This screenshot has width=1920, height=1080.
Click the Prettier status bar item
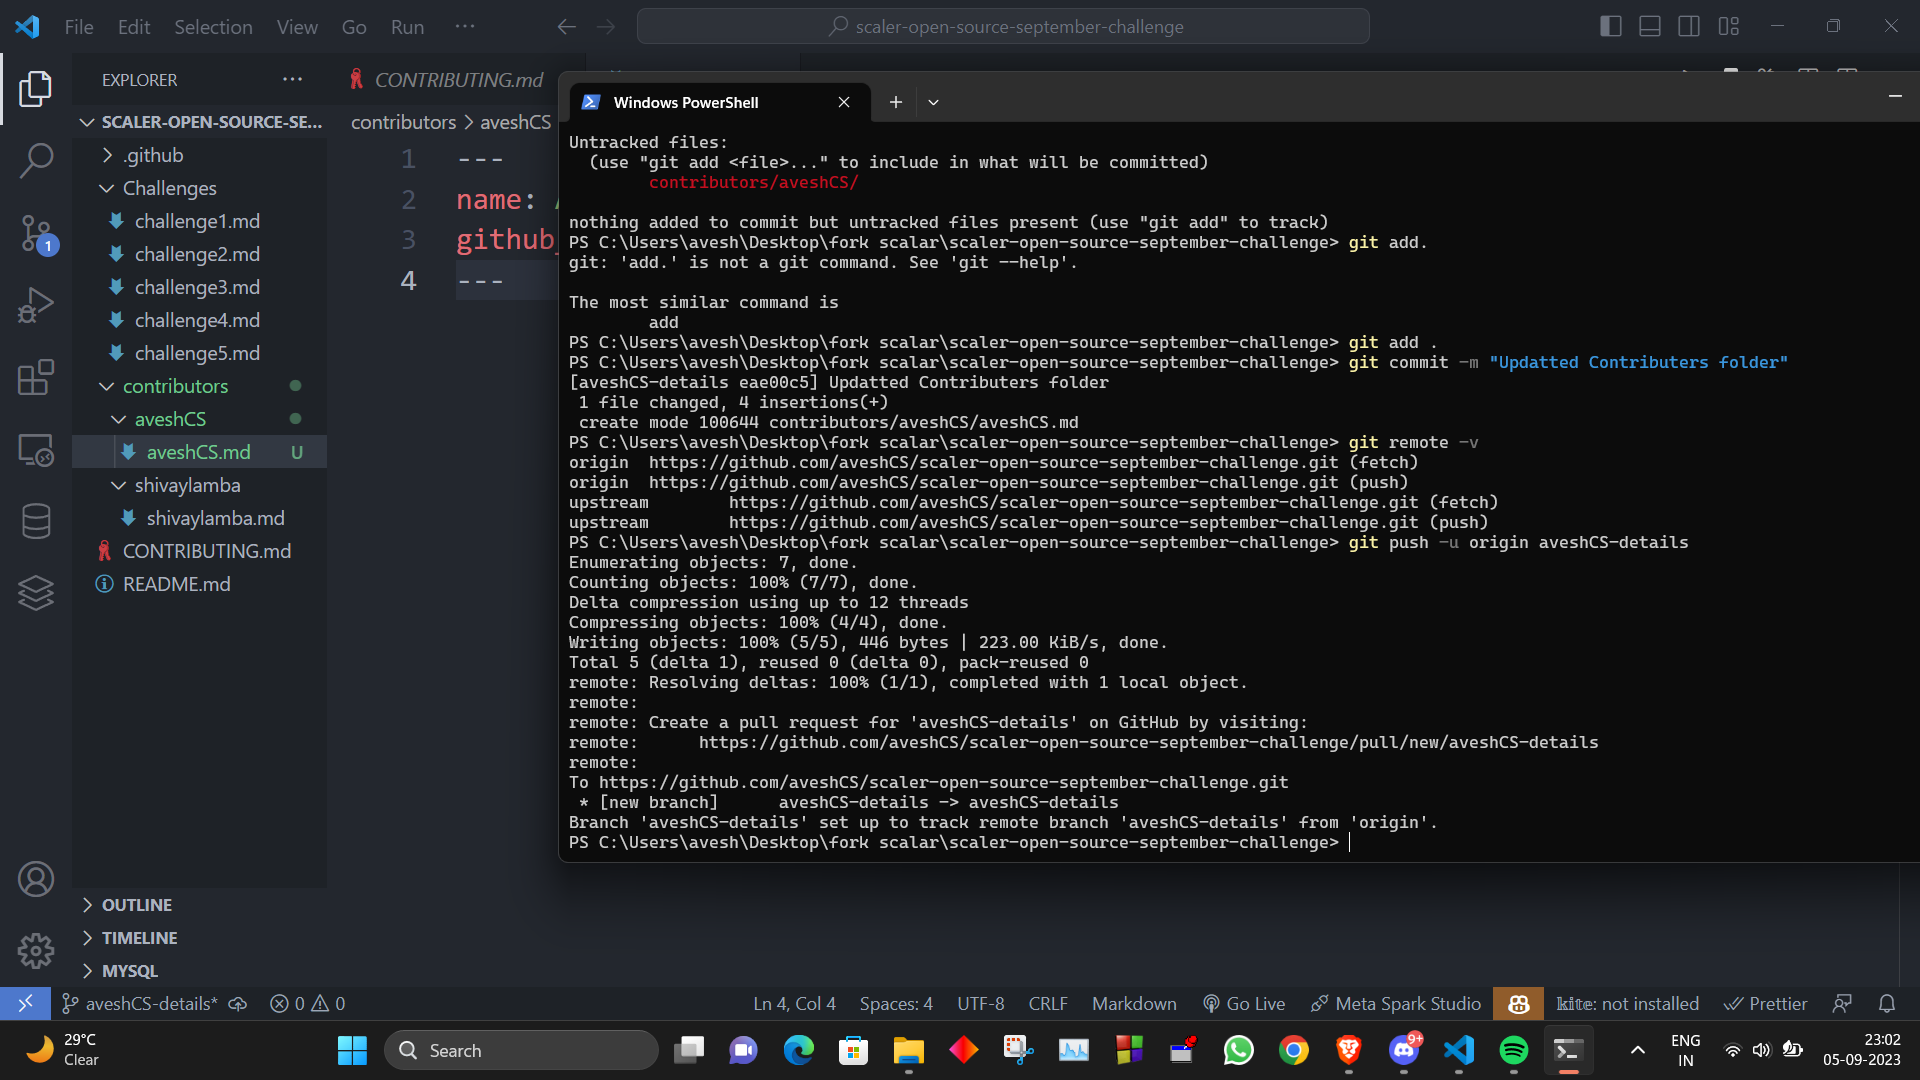(1765, 1003)
